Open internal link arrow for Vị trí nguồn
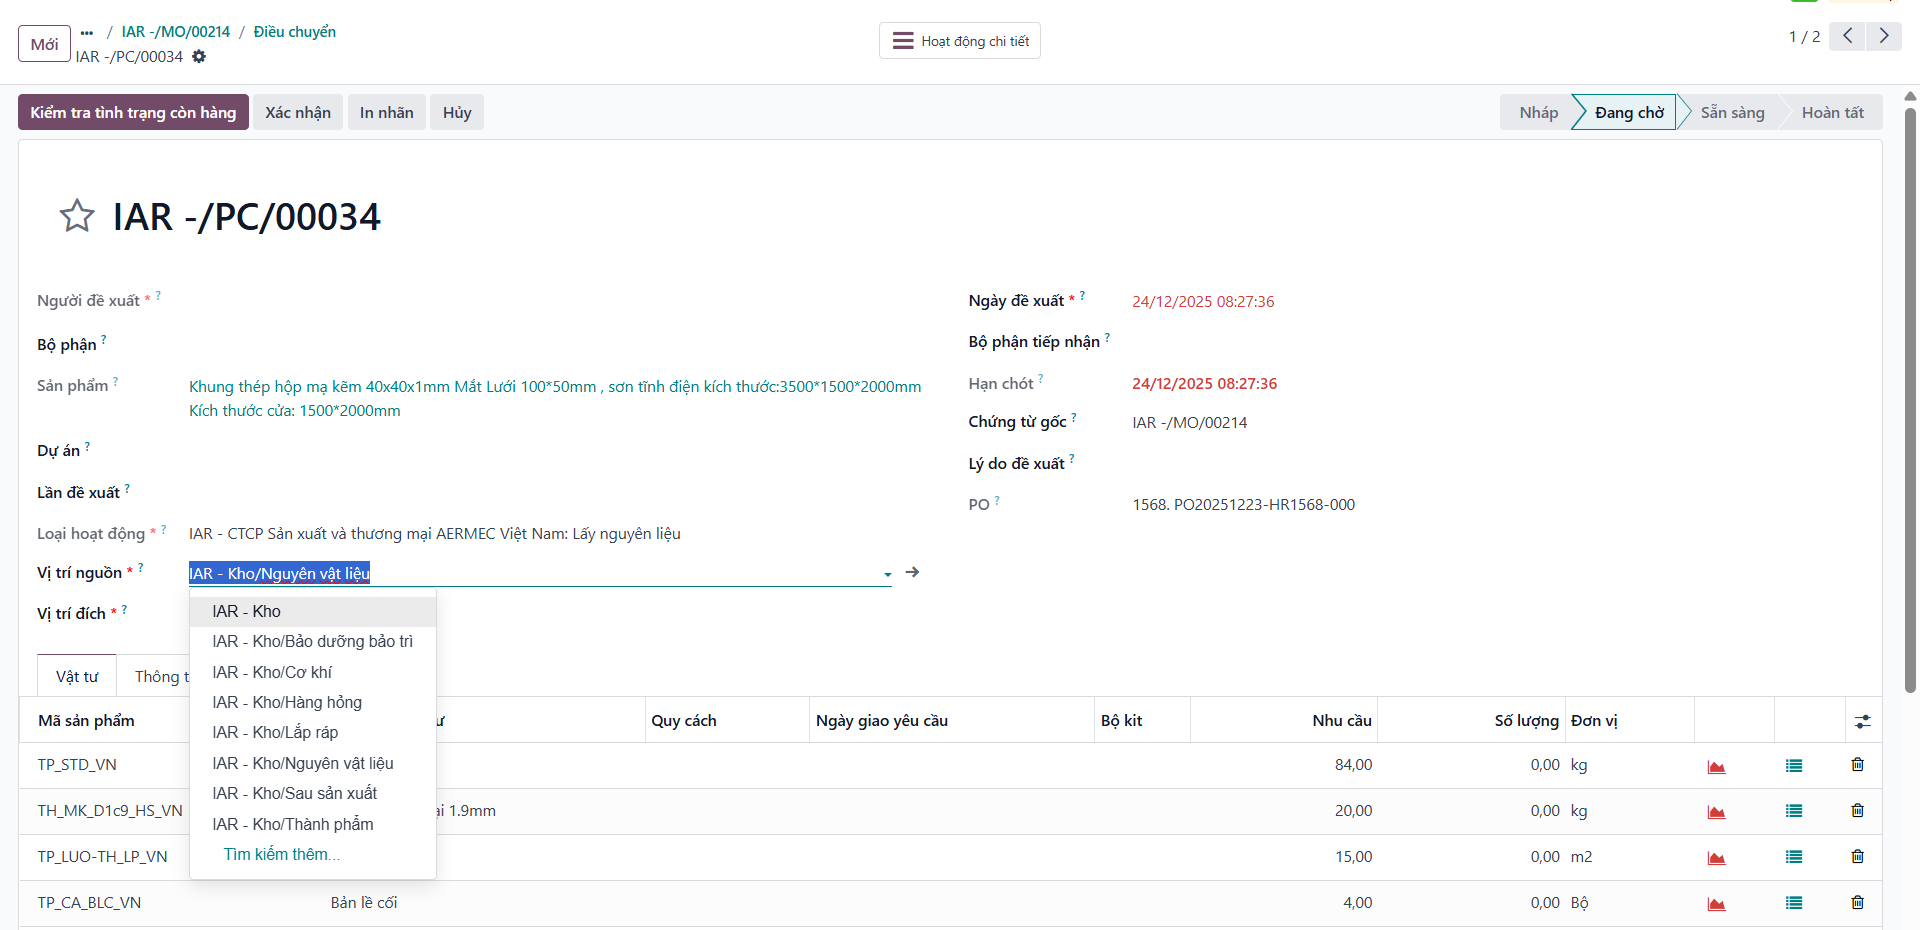 [x=912, y=572]
